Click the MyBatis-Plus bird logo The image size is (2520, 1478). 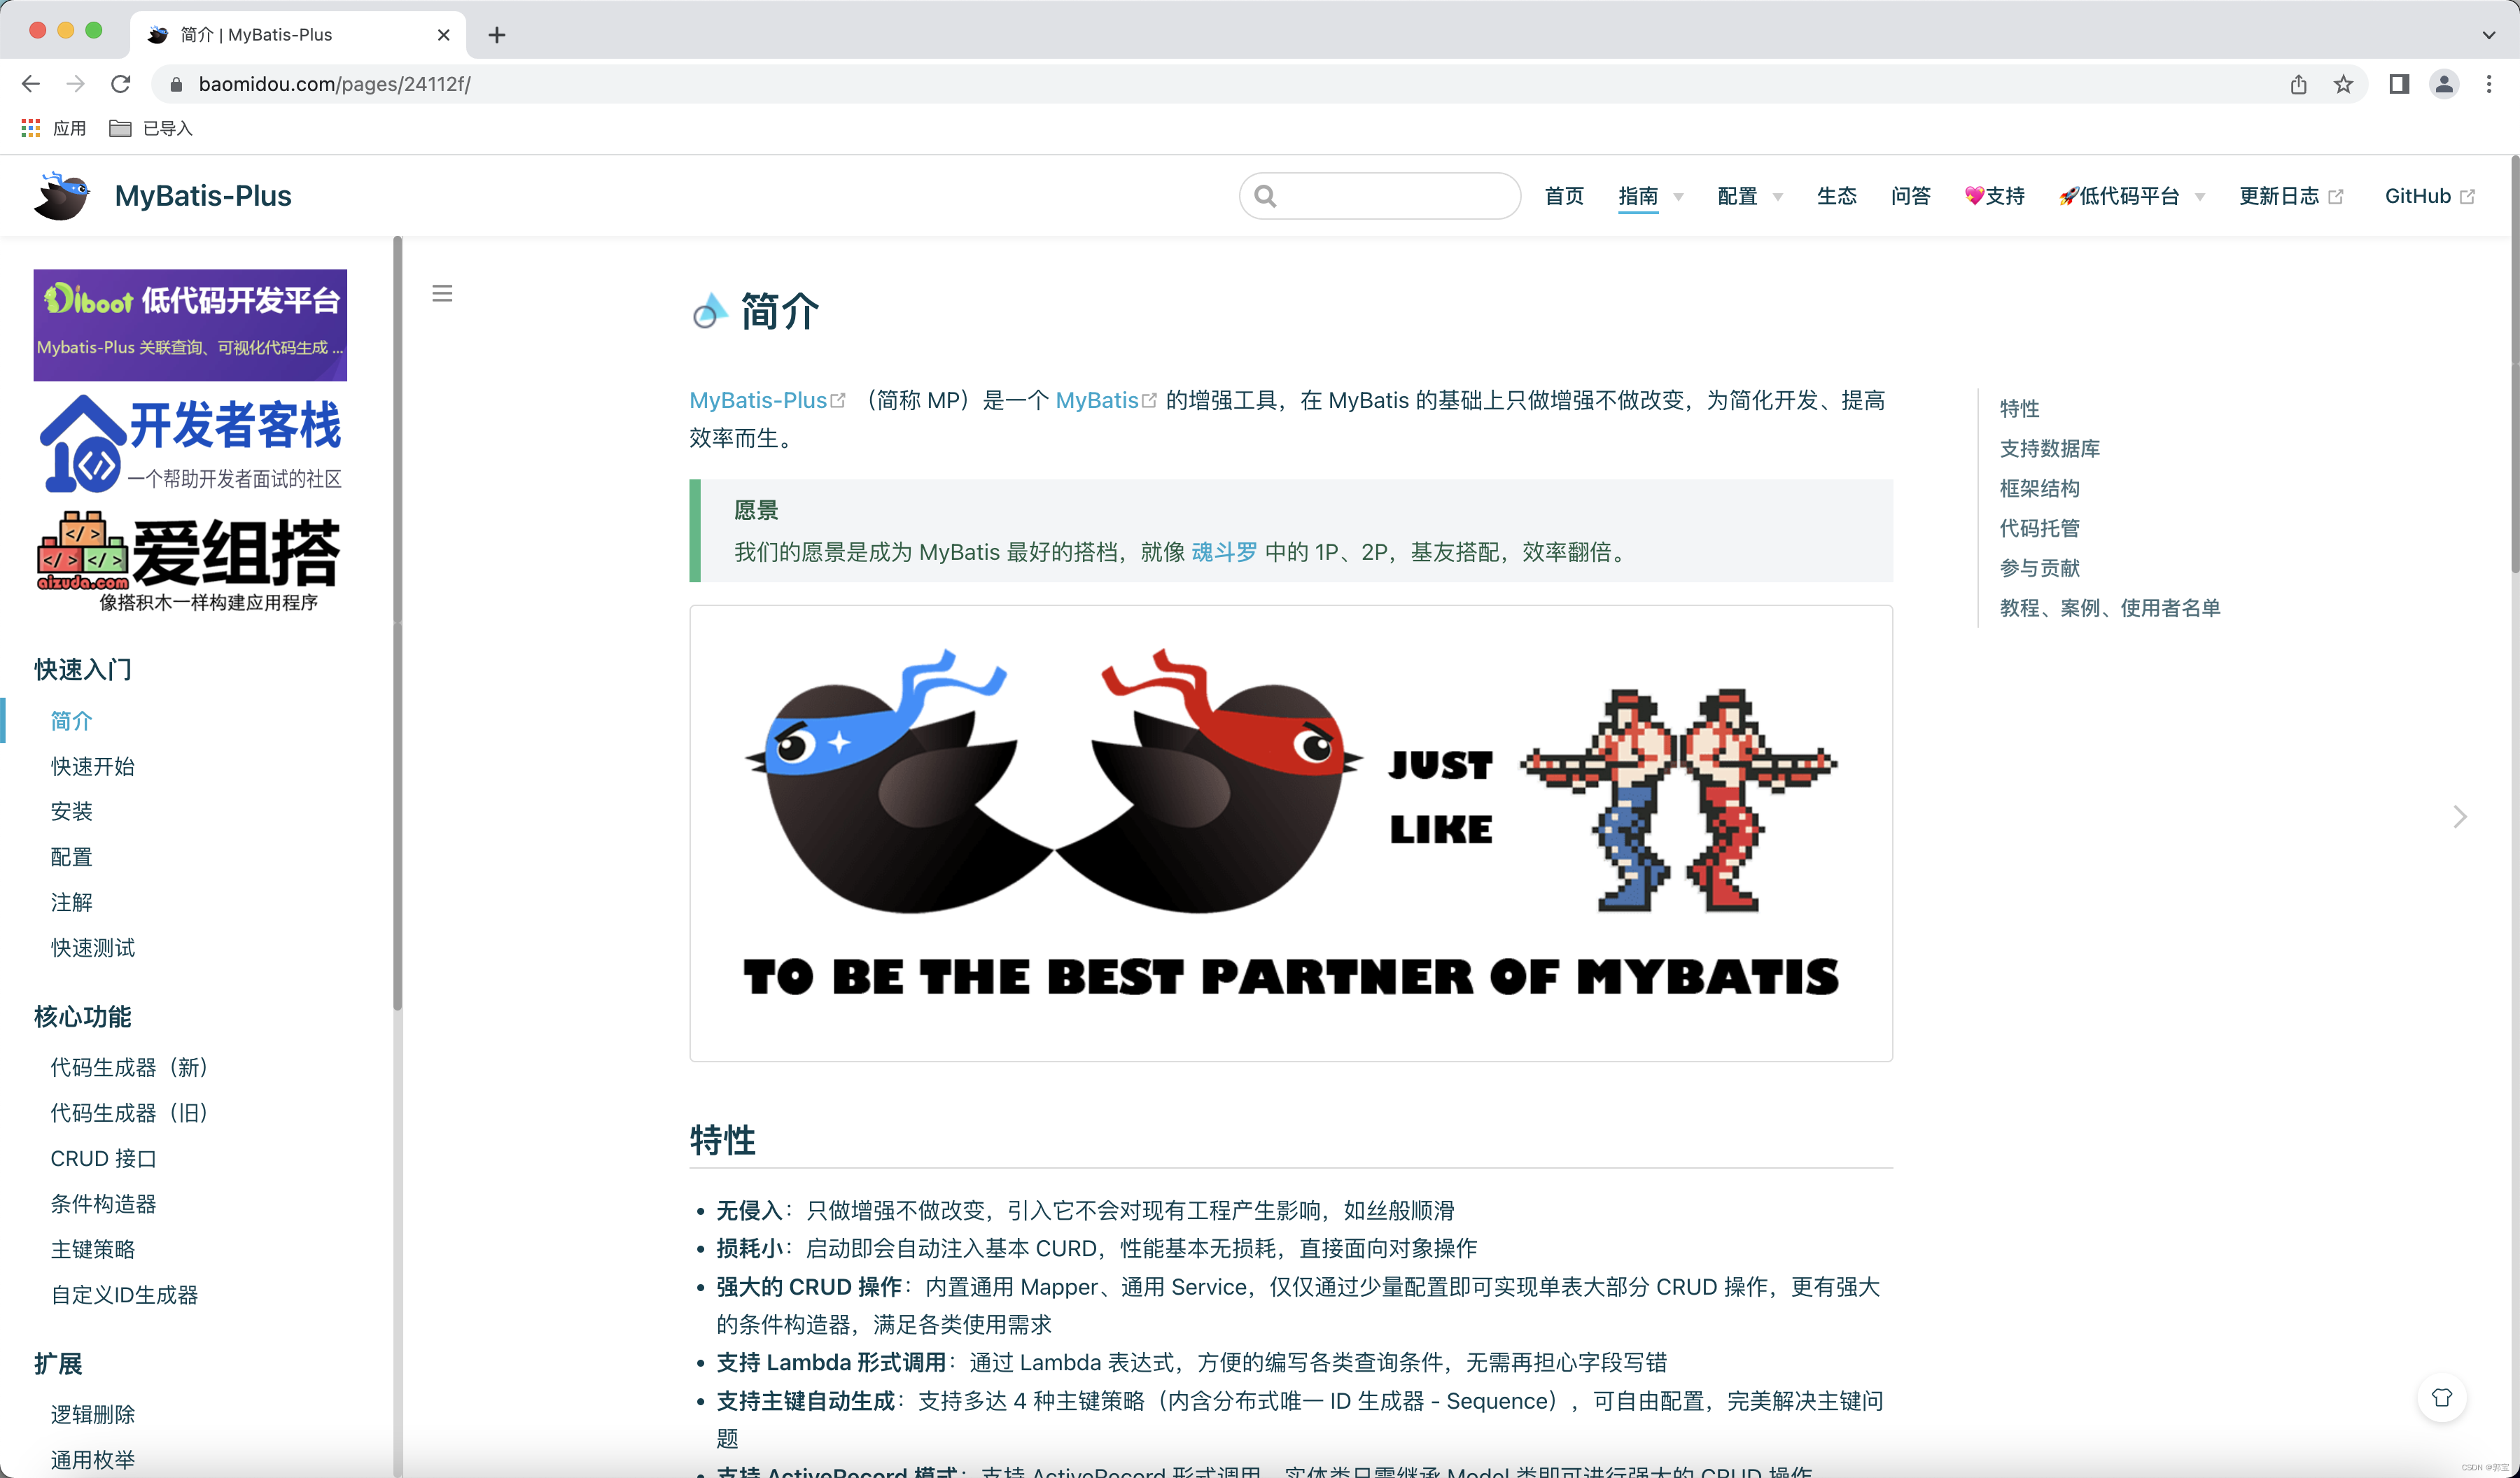(x=62, y=196)
